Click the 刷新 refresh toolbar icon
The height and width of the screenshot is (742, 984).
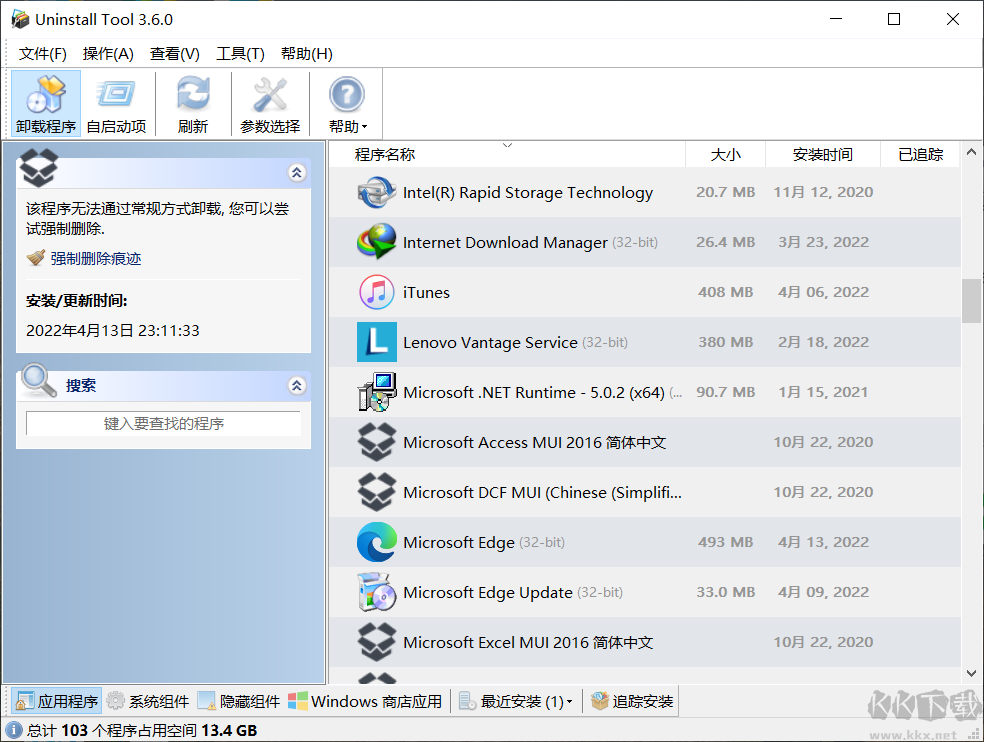click(193, 104)
